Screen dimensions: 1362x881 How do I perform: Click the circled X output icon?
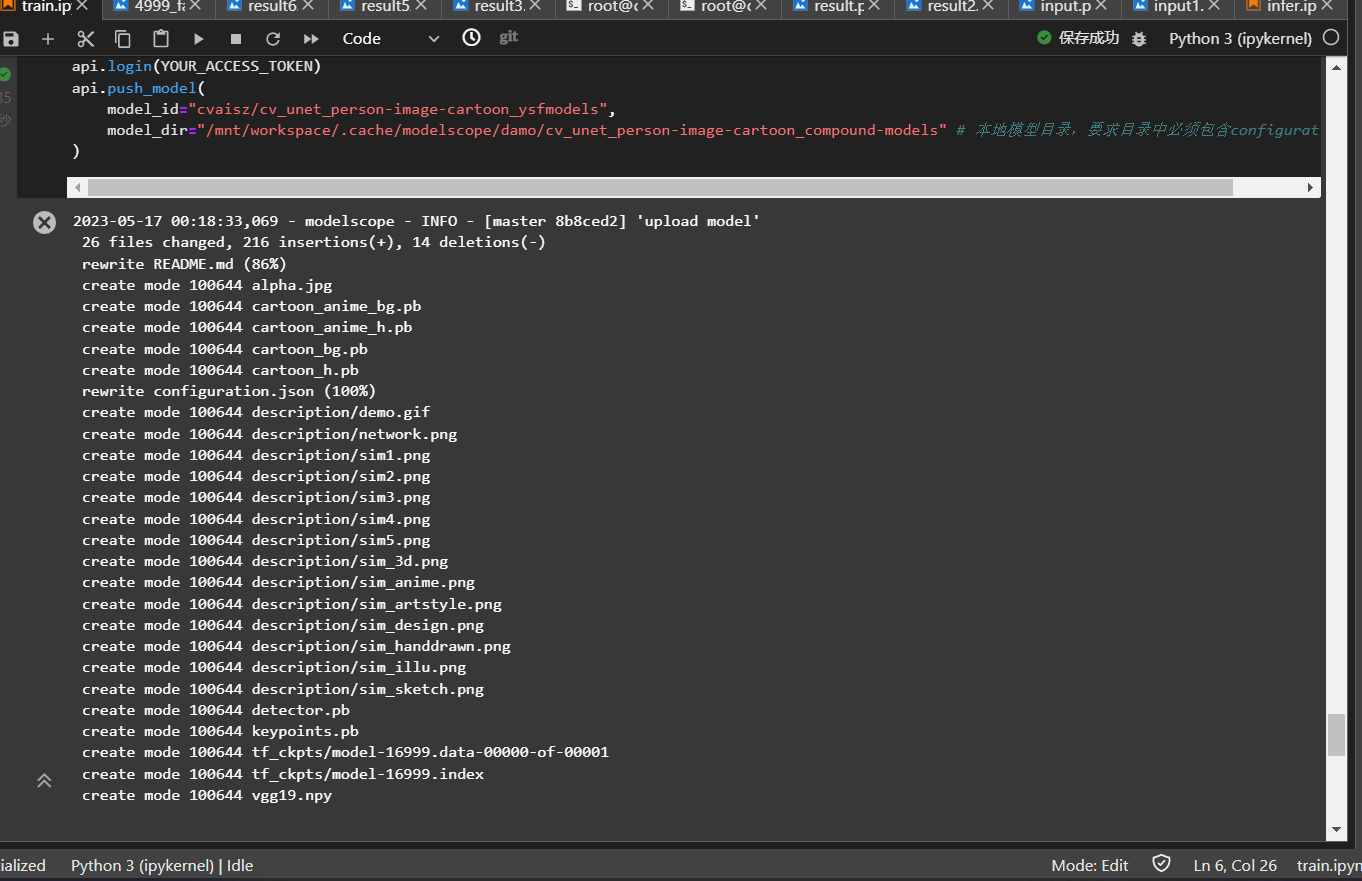coord(44,222)
